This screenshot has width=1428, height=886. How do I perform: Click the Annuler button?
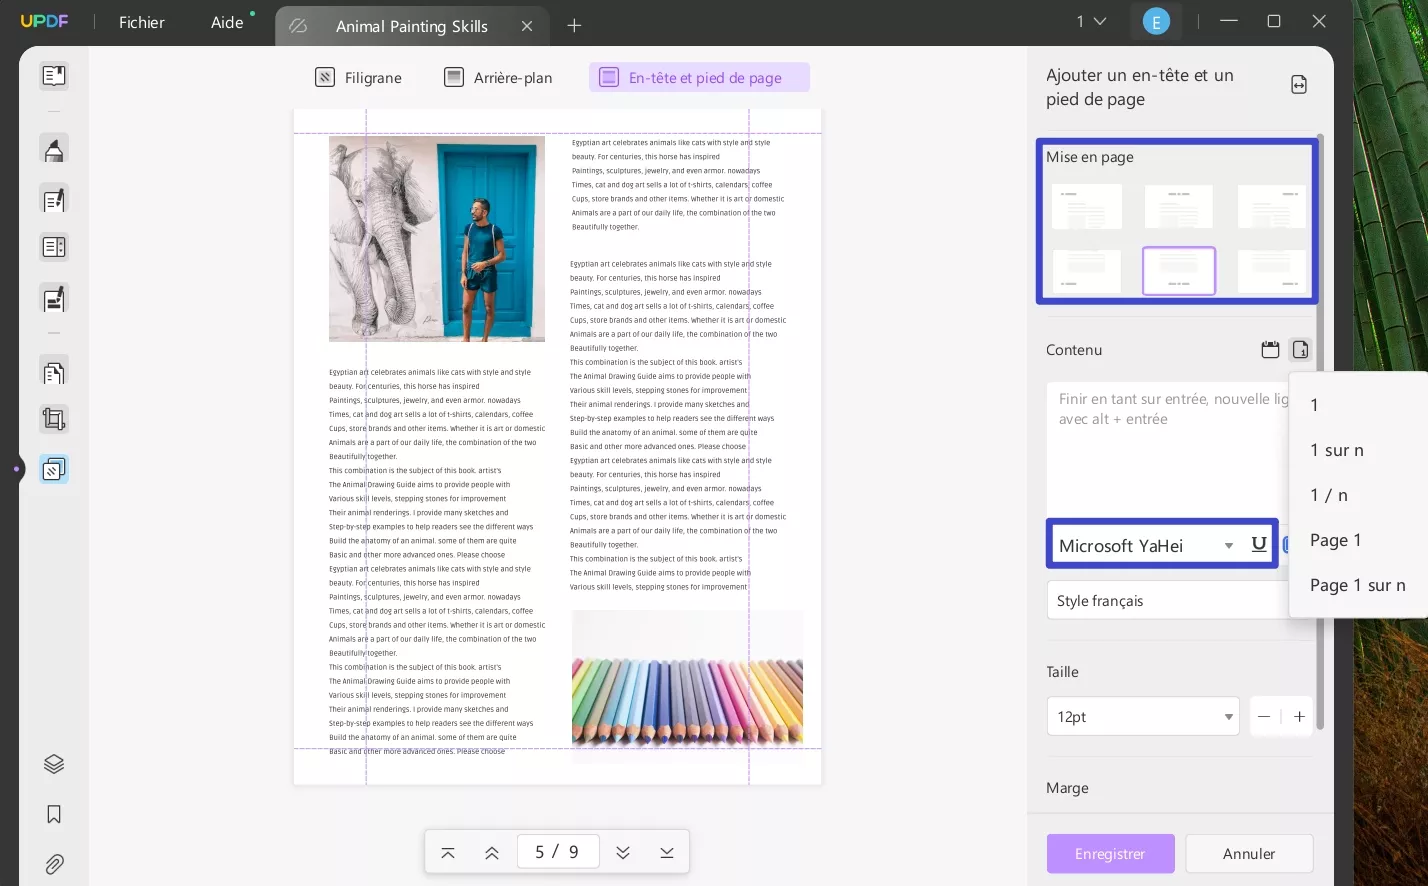(1249, 854)
